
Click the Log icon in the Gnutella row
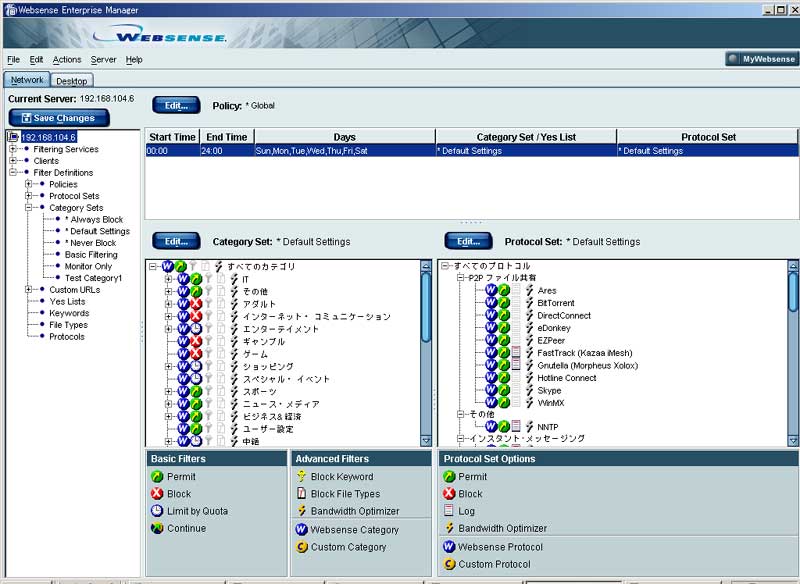(x=516, y=365)
